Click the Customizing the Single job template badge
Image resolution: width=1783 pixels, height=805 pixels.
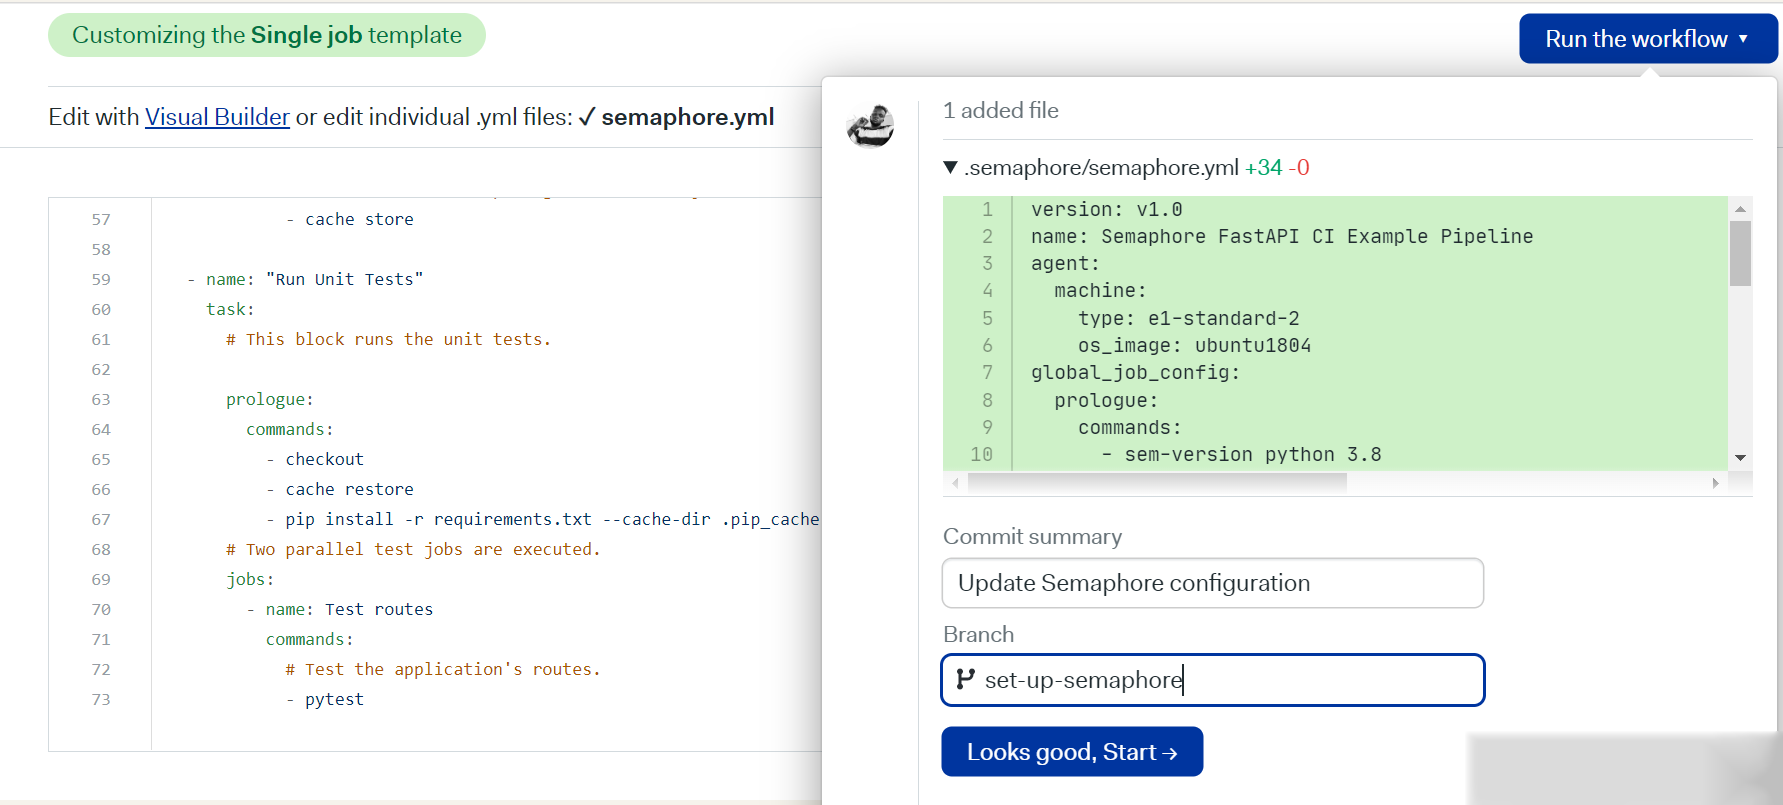coord(267,35)
